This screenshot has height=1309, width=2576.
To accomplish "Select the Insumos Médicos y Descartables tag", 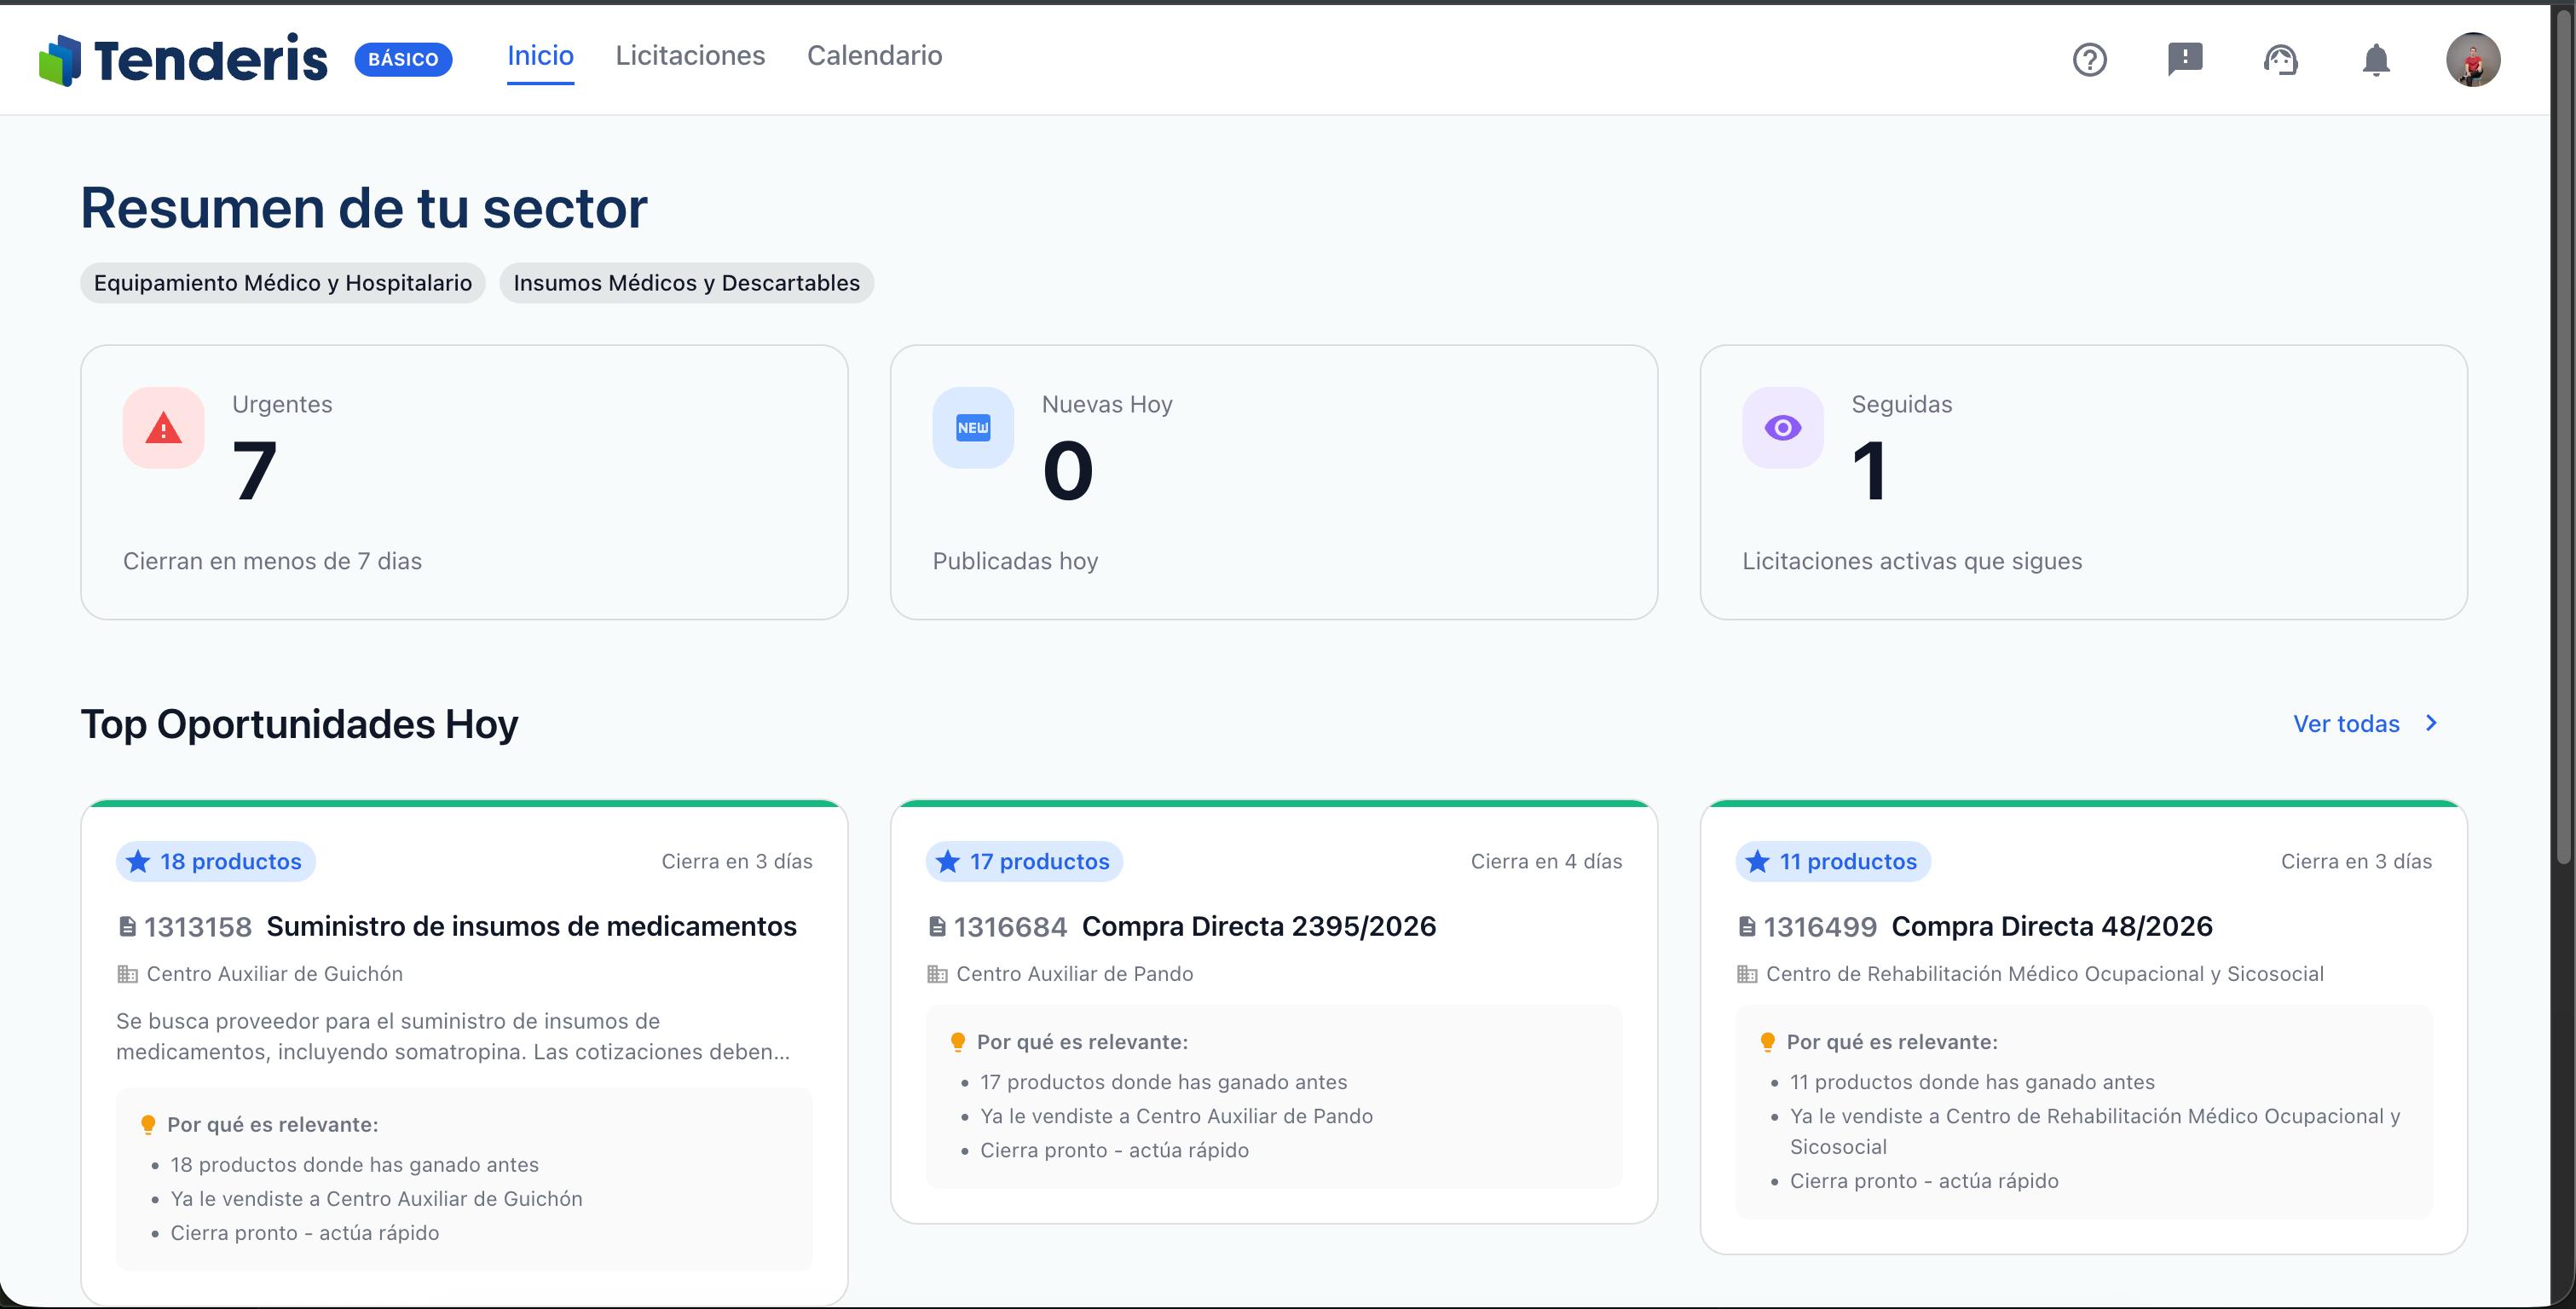I will [687, 283].
